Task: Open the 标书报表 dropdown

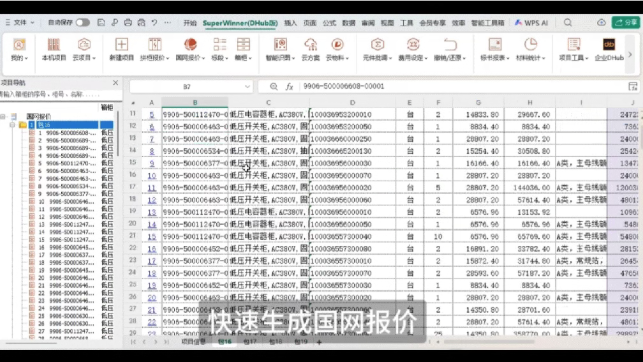Action: pyautogui.click(x=495, y=50)
